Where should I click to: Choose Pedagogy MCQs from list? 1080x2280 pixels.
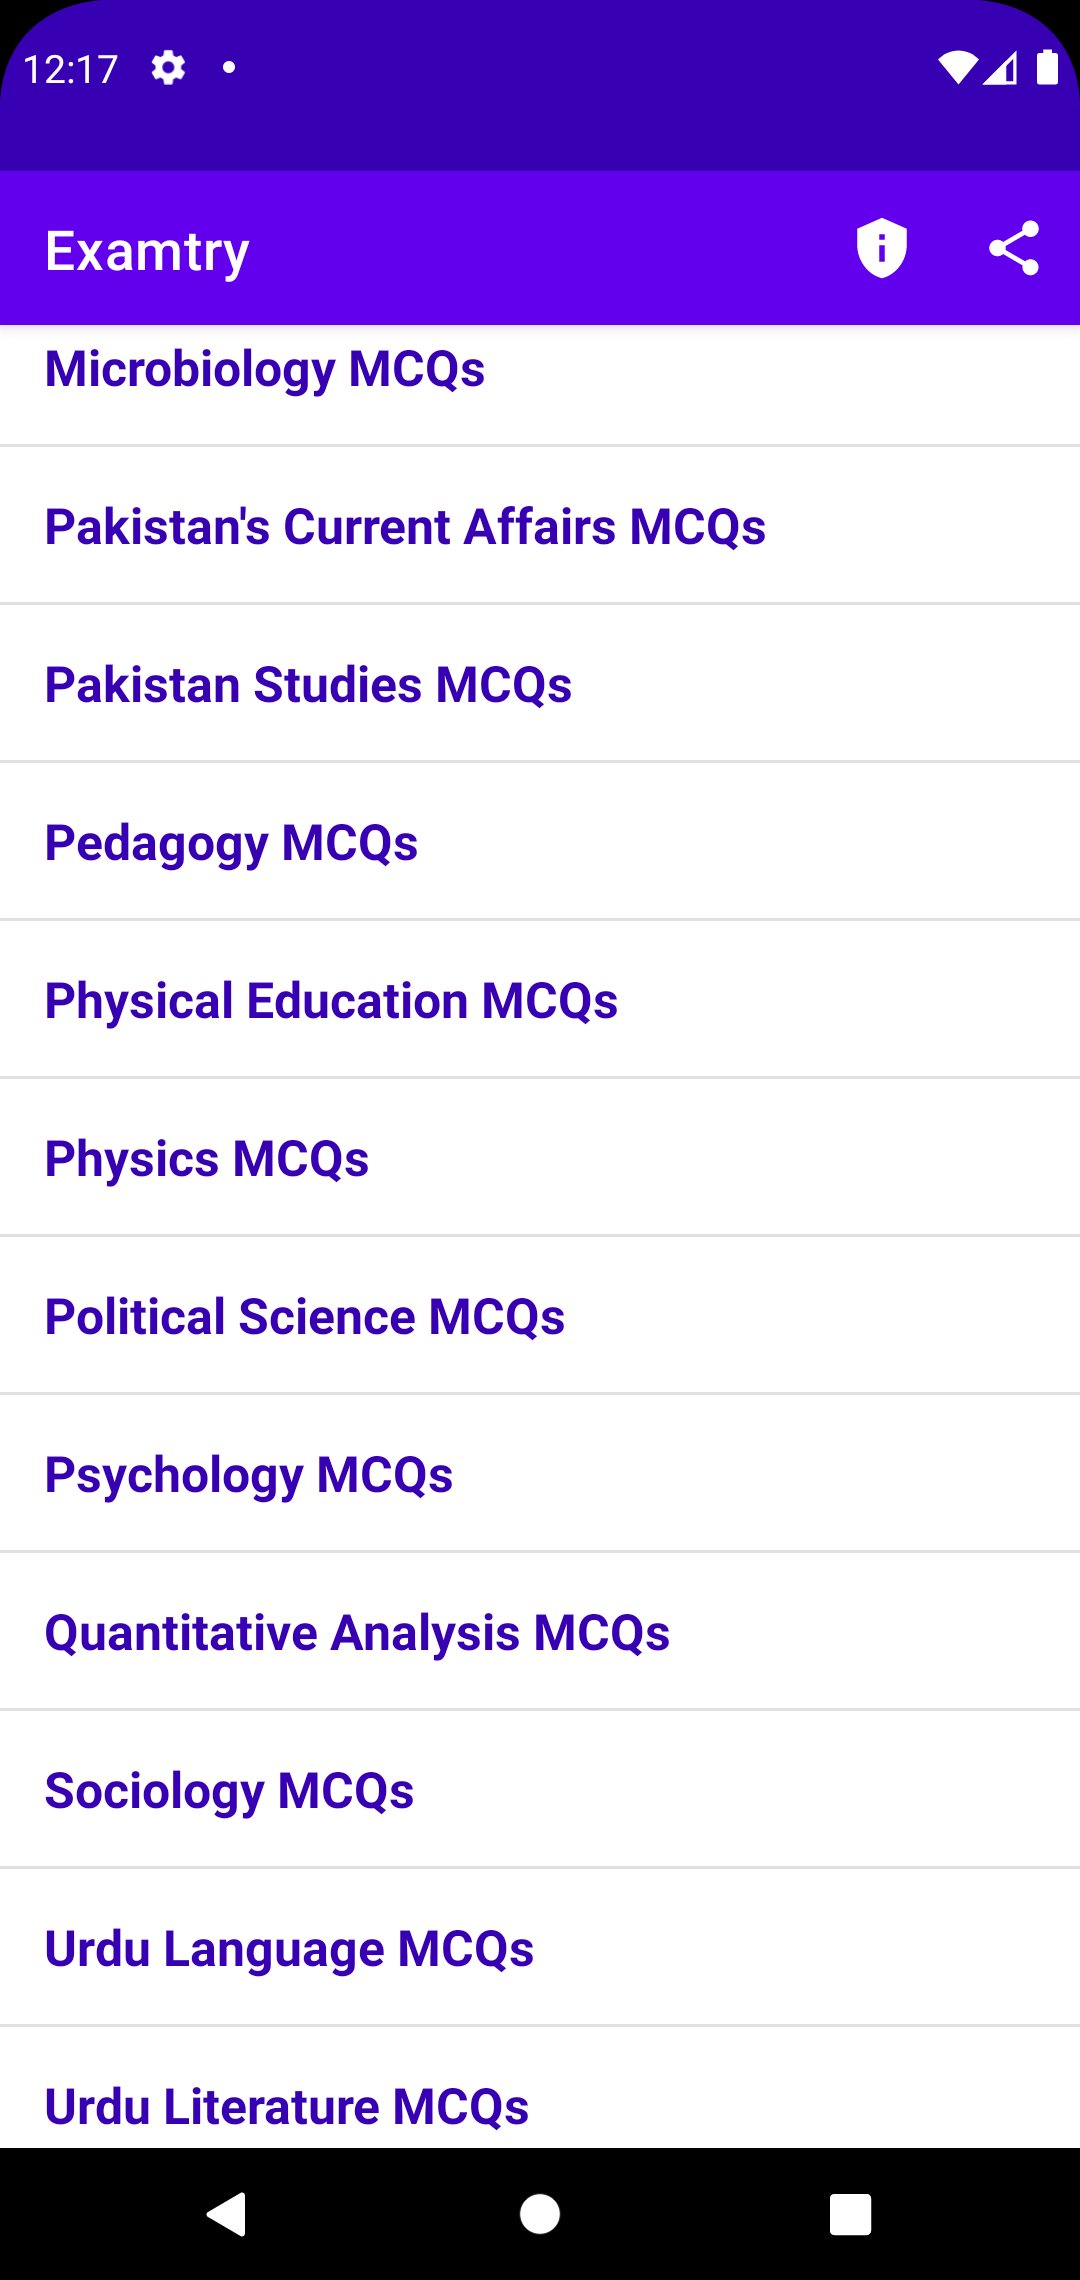[x=231, y=843]
